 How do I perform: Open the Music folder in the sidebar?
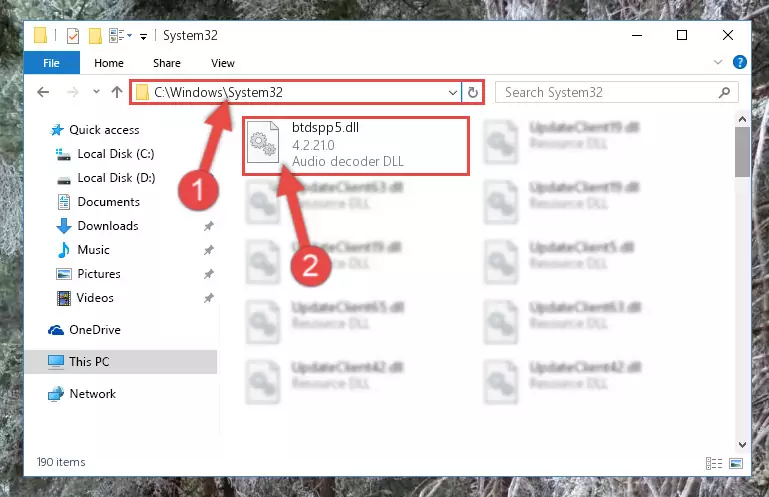point(83,250)
